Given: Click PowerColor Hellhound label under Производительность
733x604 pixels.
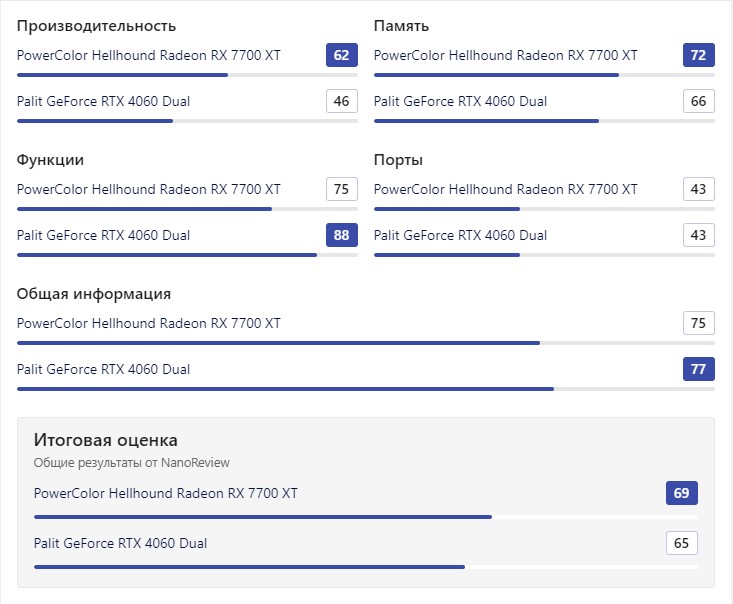Looking at the screenshot, I should [149, 55].
